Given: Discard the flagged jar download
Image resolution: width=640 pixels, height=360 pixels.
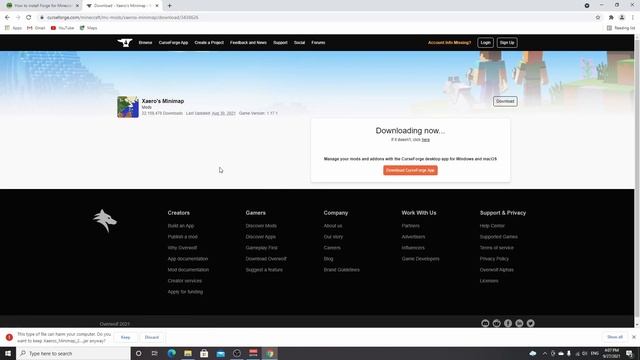Looking at the screenshot, I should tap(152, 338).
